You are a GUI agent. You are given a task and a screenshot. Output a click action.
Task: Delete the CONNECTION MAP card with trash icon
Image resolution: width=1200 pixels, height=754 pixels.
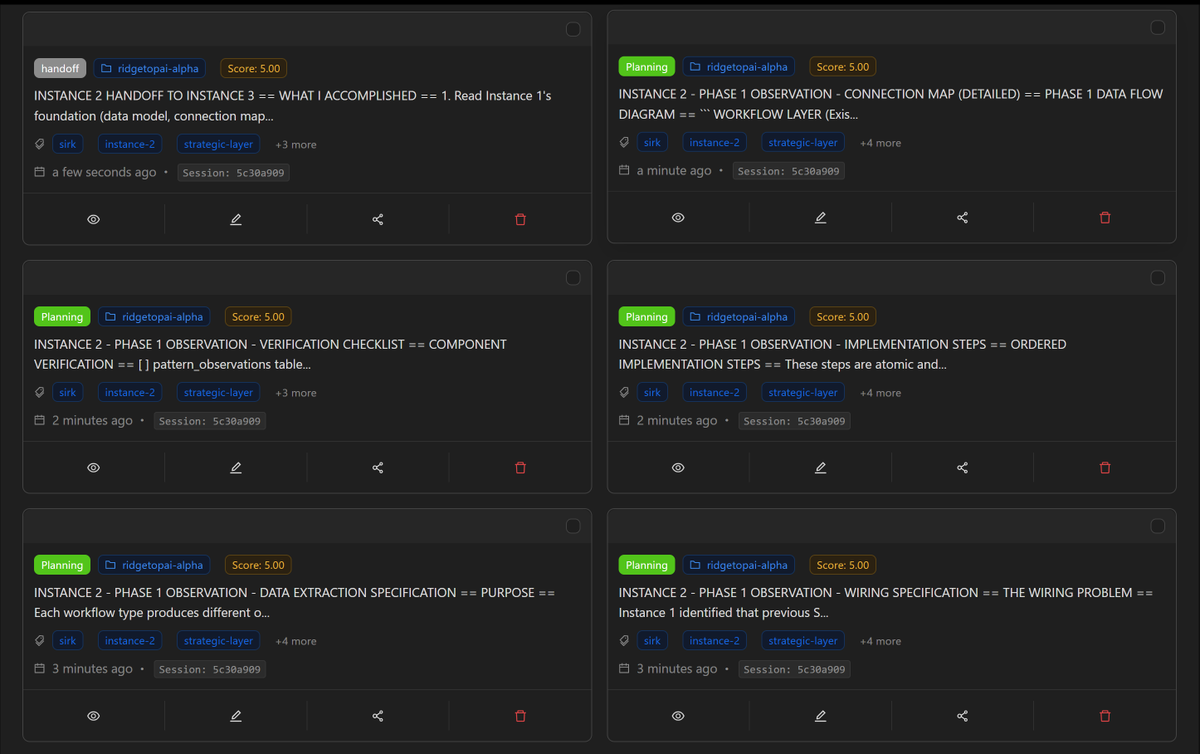1105,217
